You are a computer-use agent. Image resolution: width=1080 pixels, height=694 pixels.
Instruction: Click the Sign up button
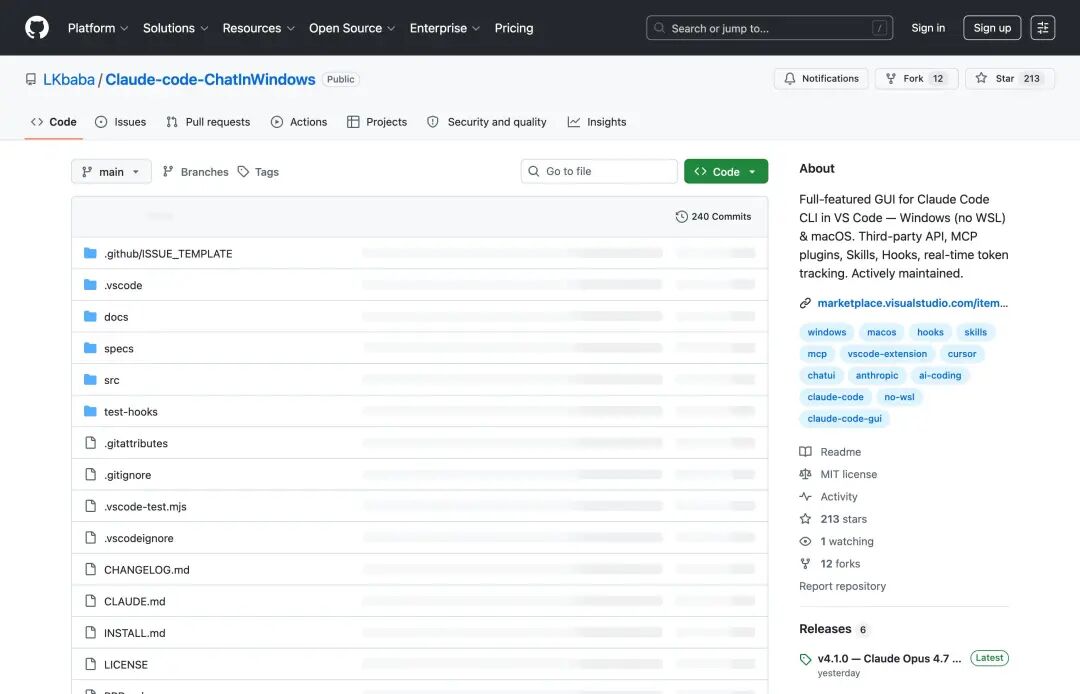[x=992, y=28]
